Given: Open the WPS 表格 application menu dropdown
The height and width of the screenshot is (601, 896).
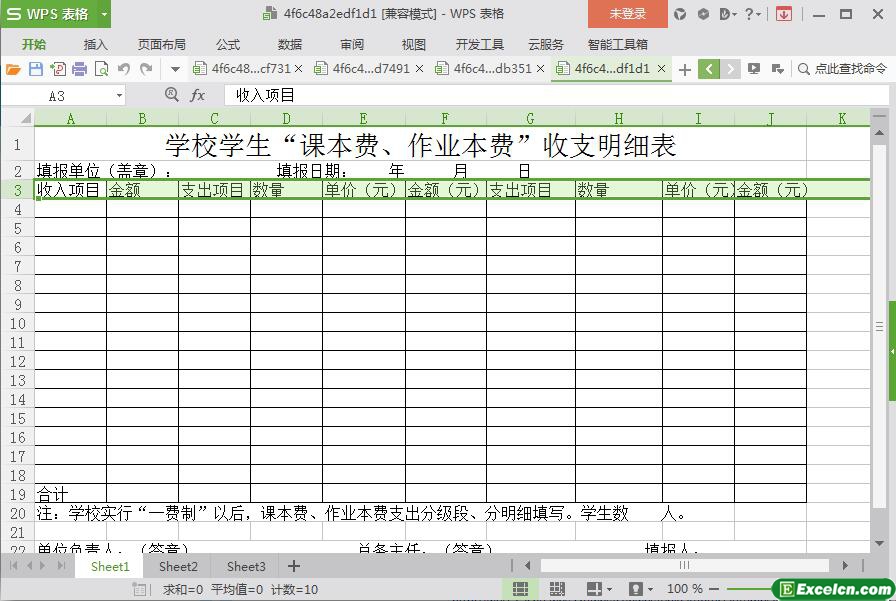Looking at the screenshot, I should 105,14.
